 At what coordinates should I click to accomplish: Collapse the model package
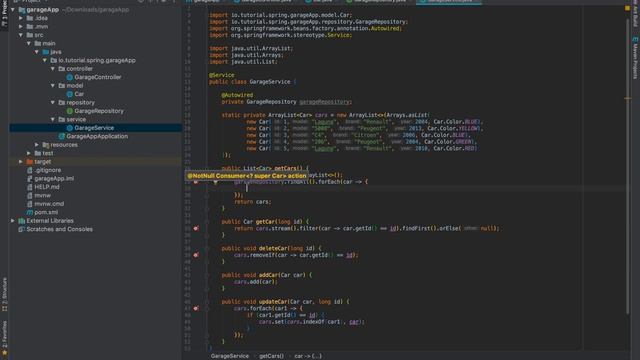(53, 86)
